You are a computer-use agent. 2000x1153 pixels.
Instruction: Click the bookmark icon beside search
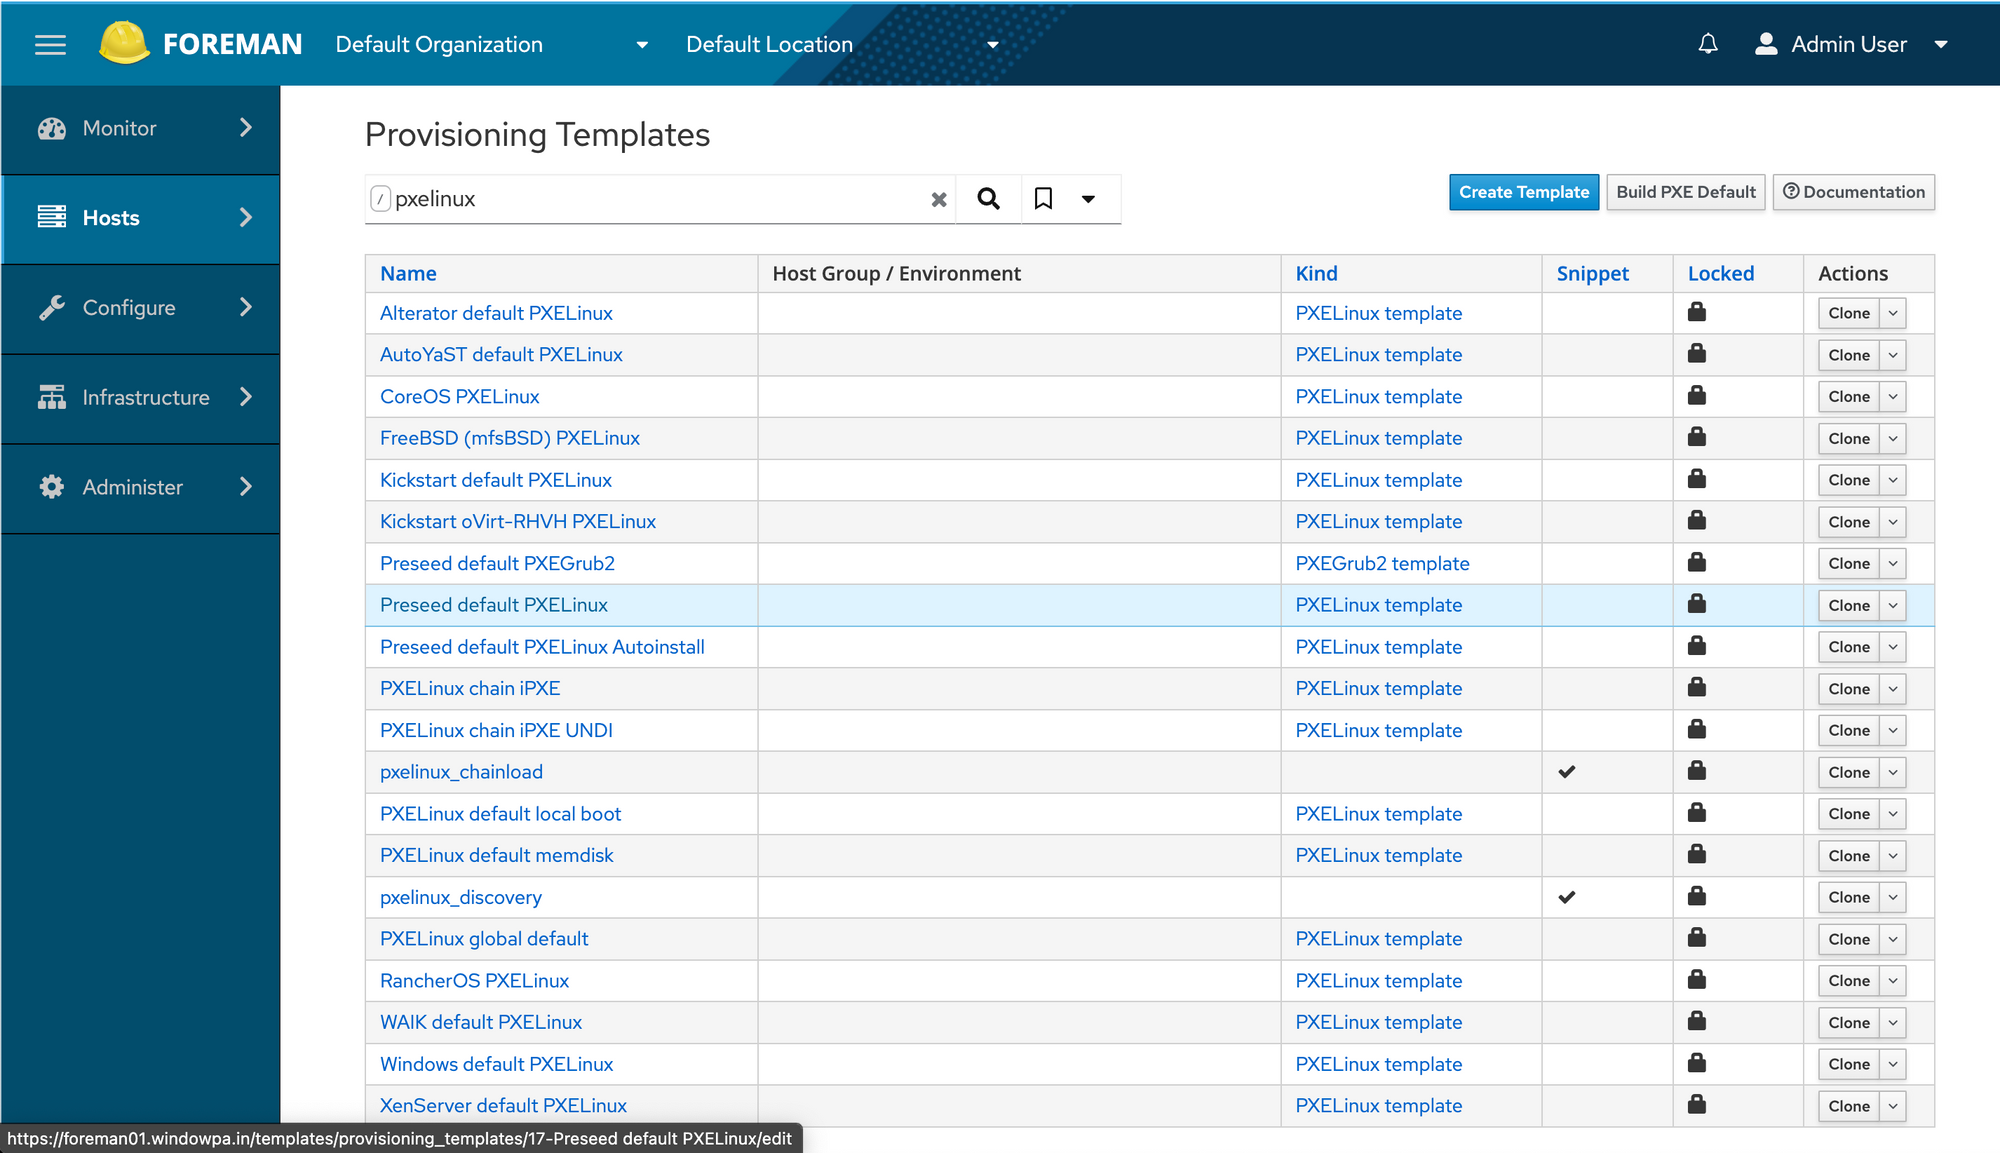[1043, 199]
